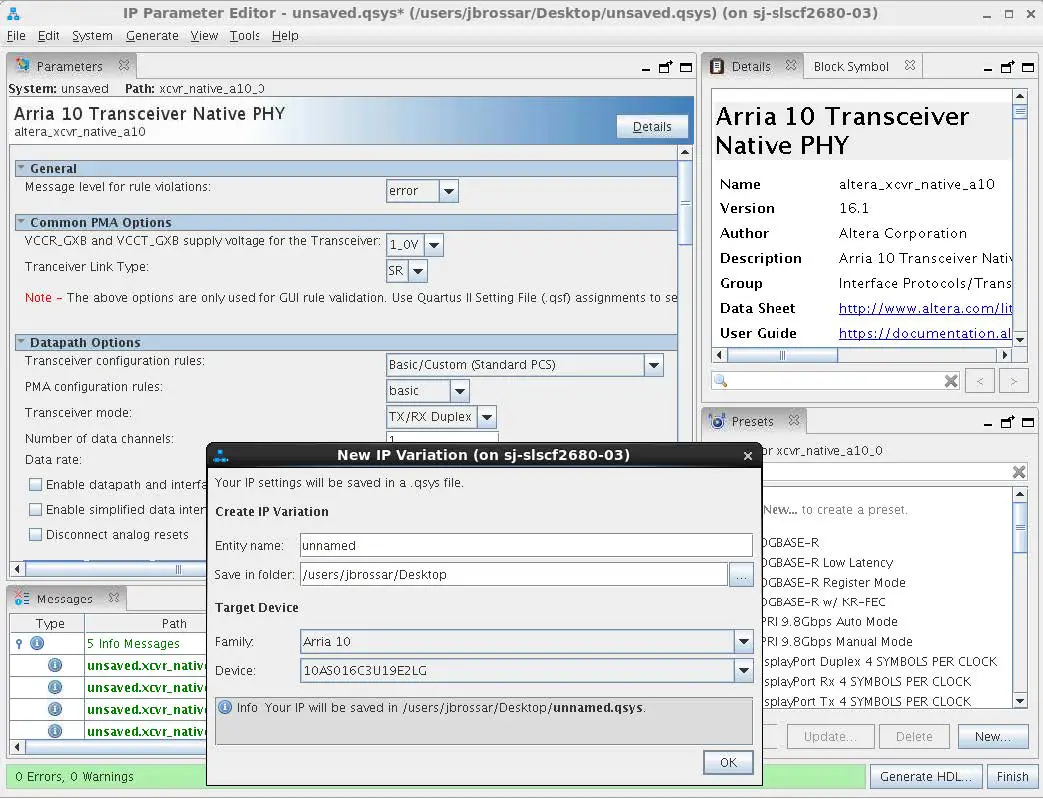Minimize the Presets panel
This screenshot has width=1043, height=799.
click(988, 424)
